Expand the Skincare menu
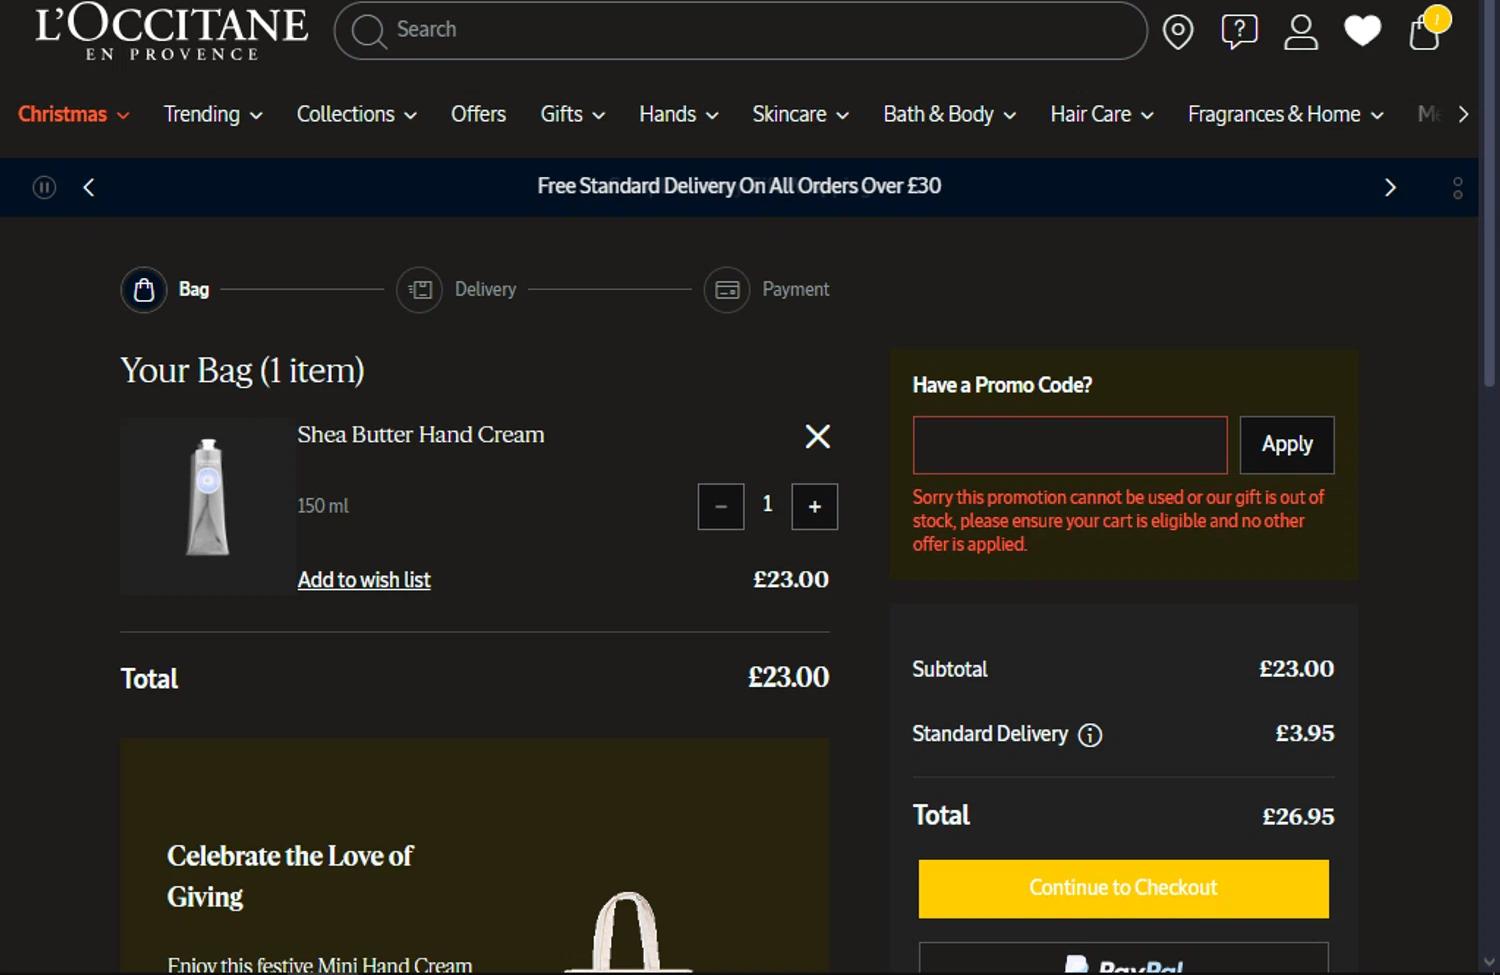1500x975 pixels. point(800,114)
